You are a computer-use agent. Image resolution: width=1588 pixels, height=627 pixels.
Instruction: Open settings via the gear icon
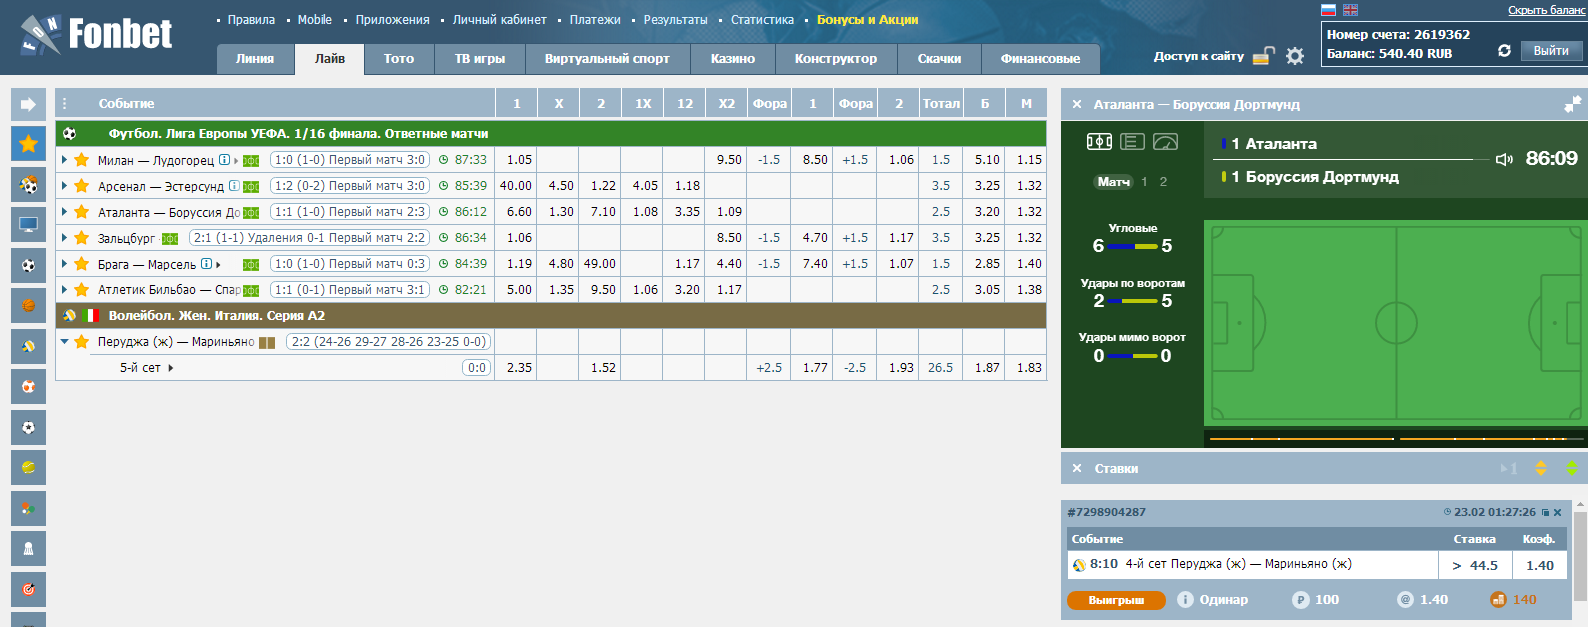click(1295, 56)
